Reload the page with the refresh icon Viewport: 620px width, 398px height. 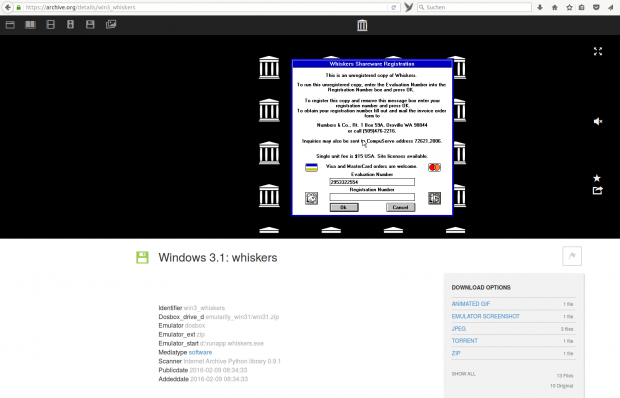coord(393,7)
